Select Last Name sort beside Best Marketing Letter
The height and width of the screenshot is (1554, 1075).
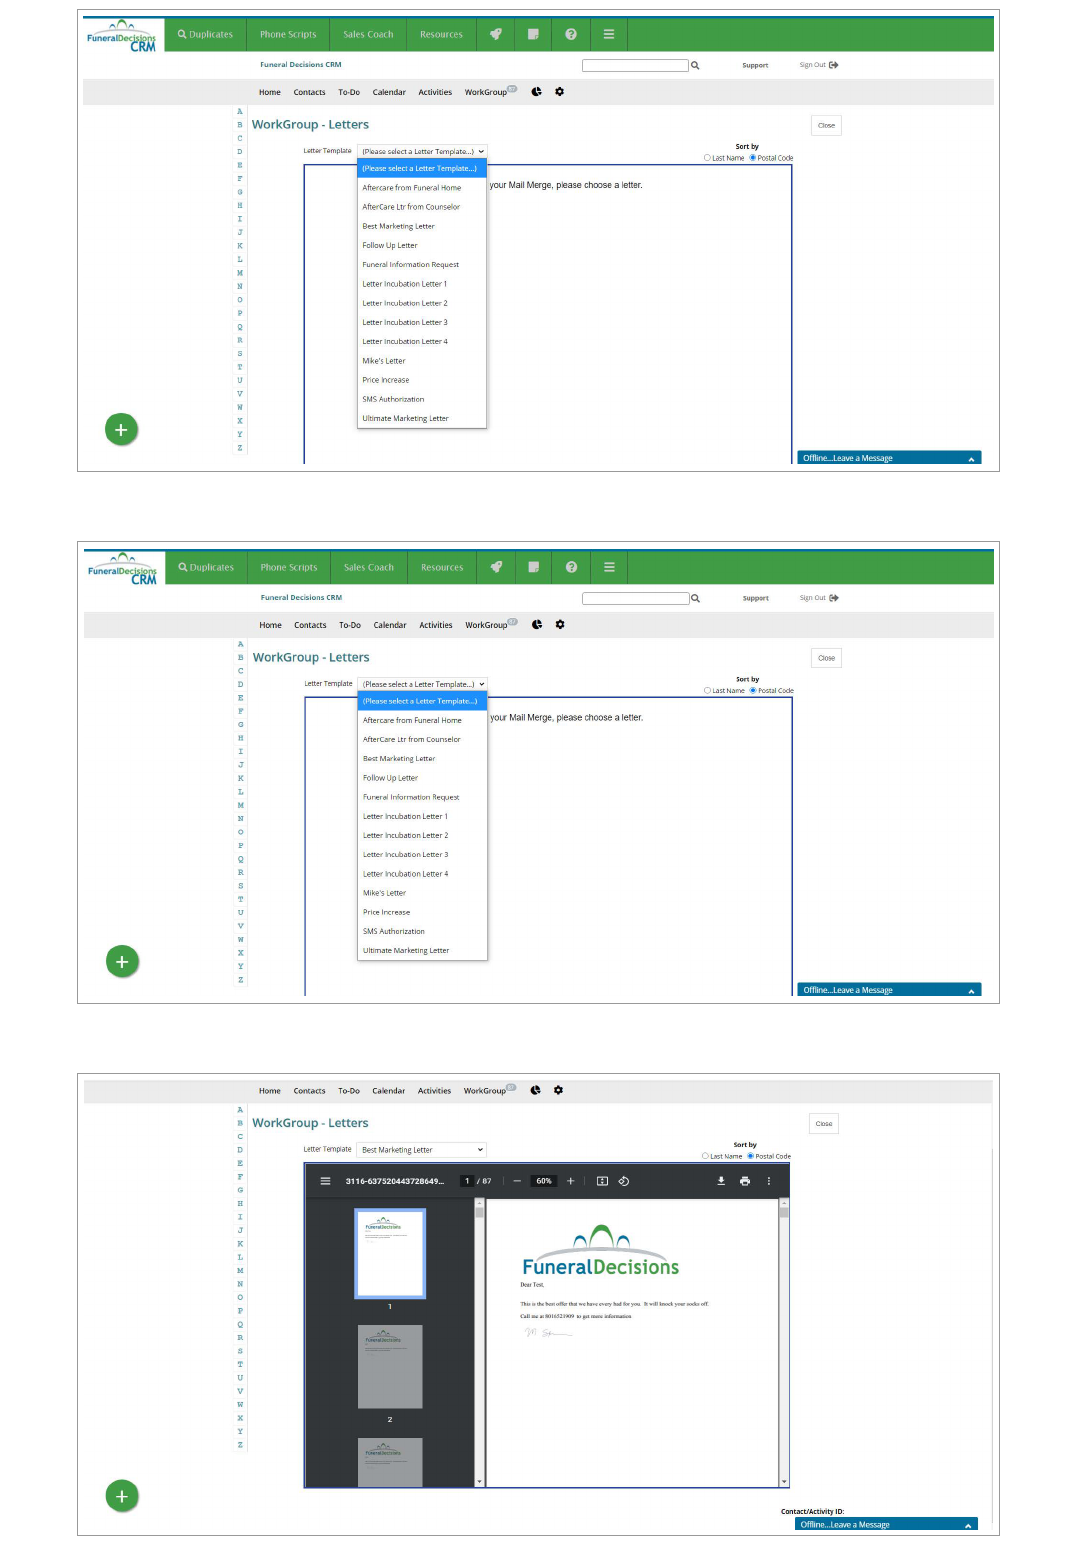[706, 1156]
